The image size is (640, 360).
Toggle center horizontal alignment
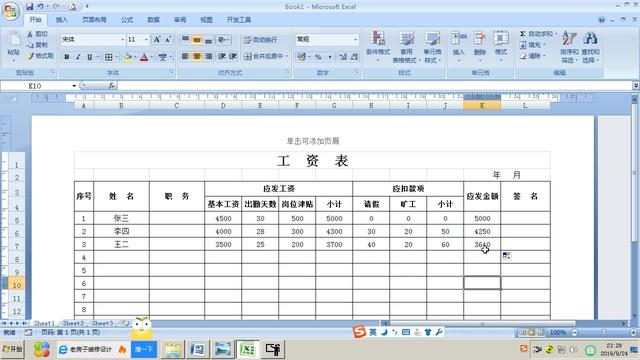coord(197,56)
